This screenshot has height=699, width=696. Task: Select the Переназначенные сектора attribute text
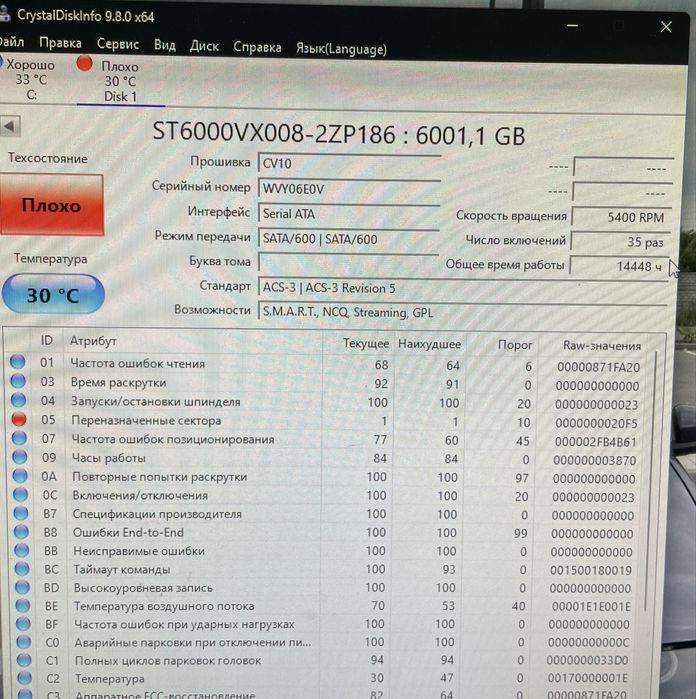click(x=146, y=420)
